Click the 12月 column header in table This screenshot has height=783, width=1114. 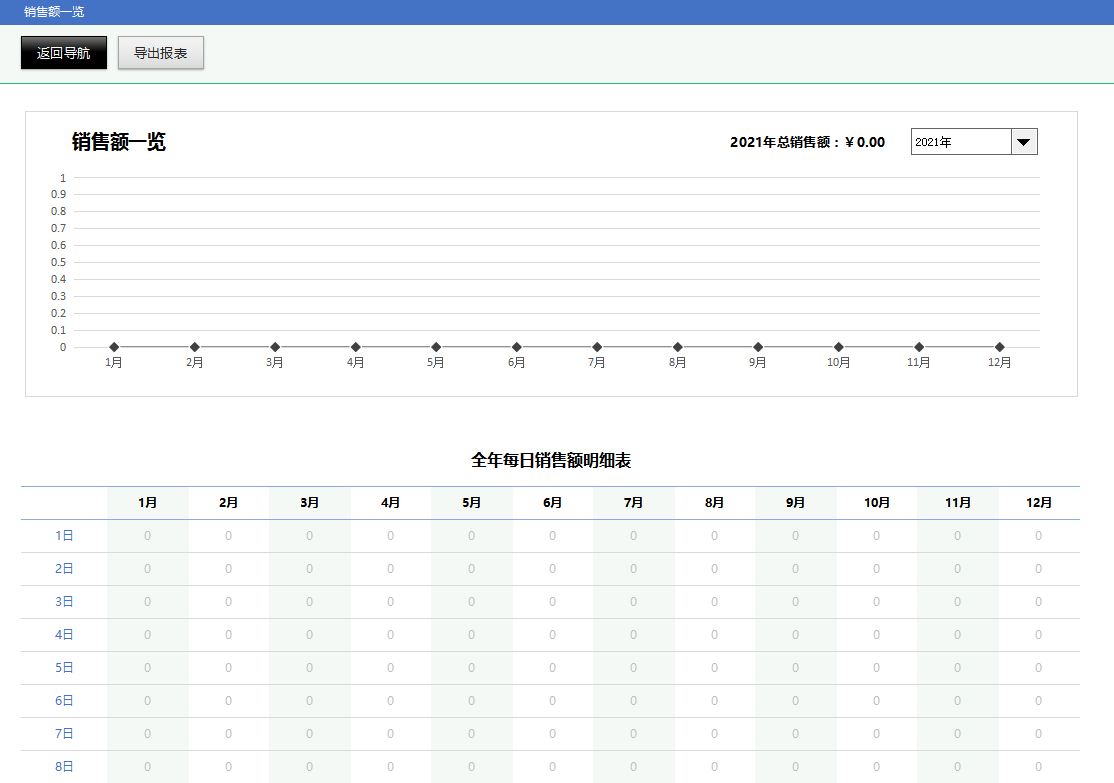(1039, 502)
